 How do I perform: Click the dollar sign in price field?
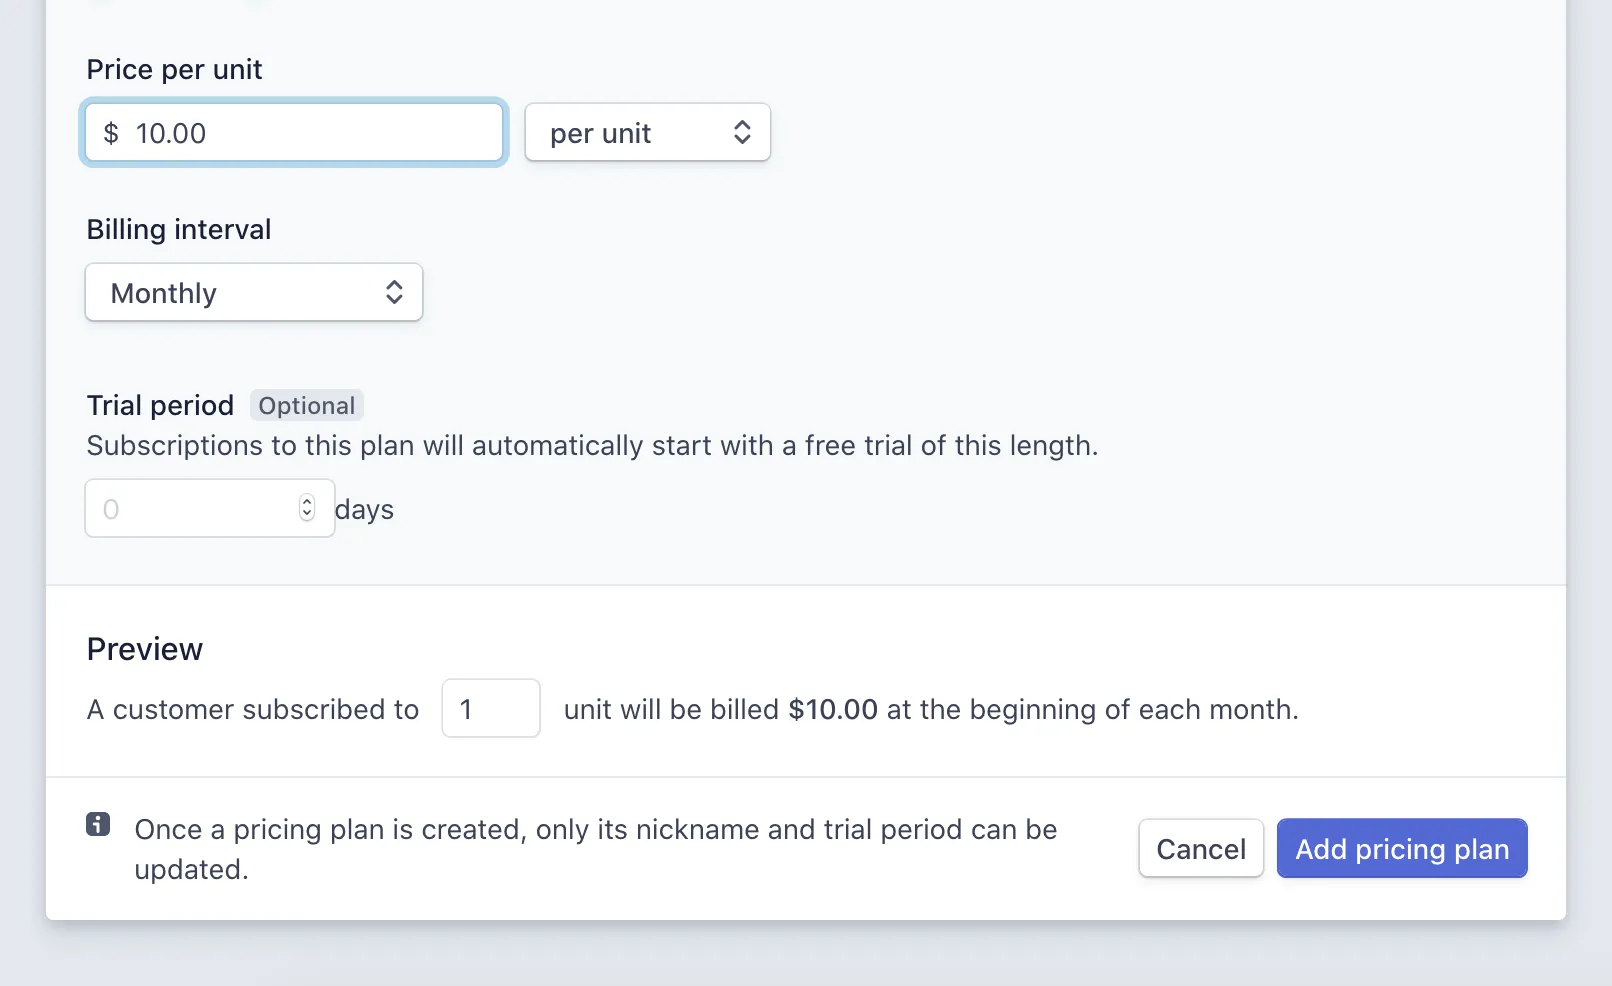[111, 133]
